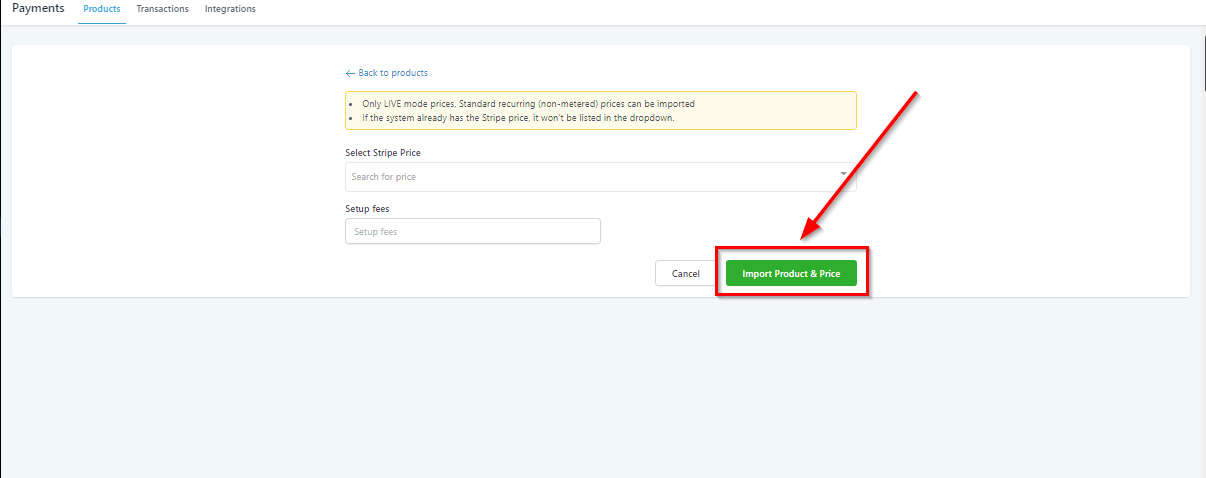1206x478 pixels.
Task: Select the Products tab
Action: 102,9
